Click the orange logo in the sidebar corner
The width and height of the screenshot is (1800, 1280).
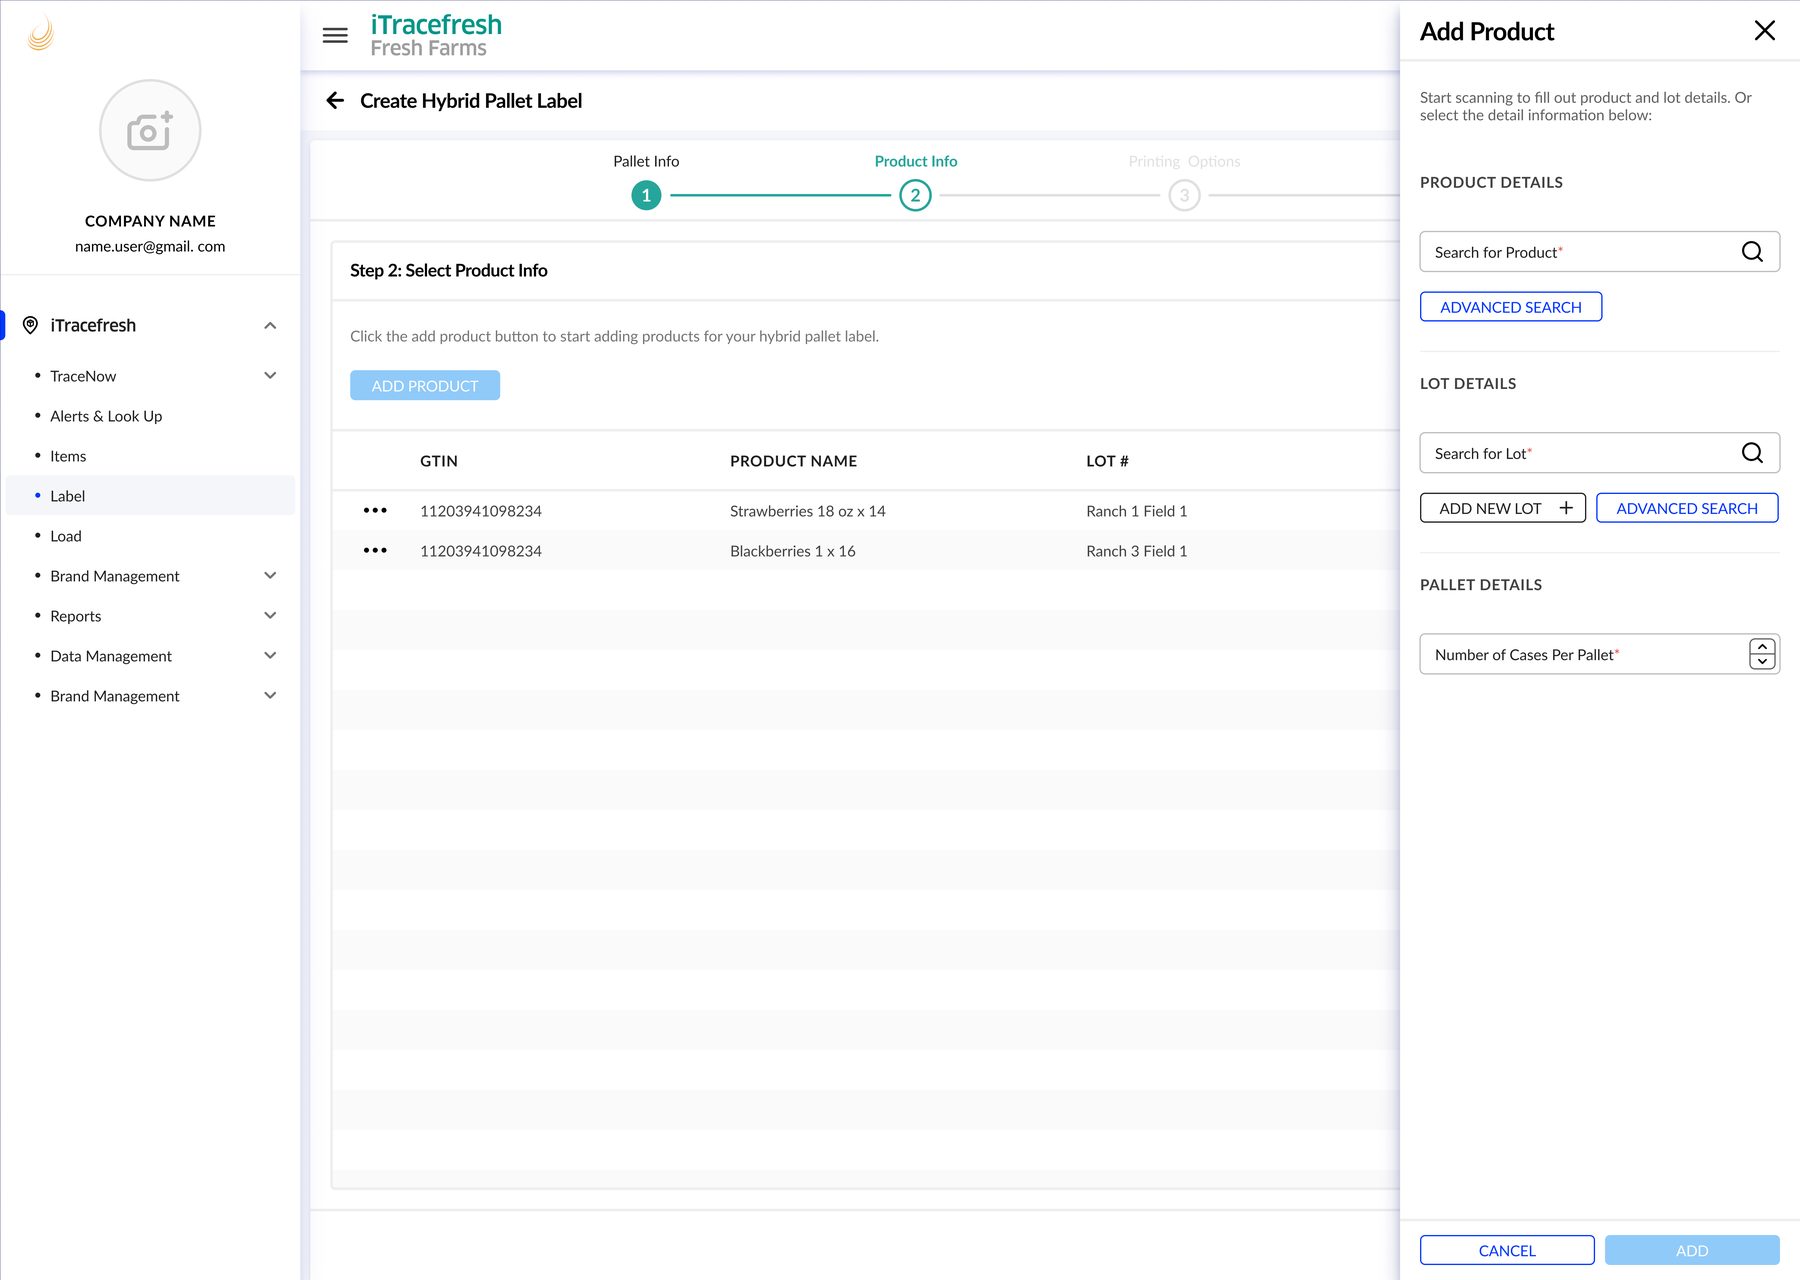pos(41,33)
